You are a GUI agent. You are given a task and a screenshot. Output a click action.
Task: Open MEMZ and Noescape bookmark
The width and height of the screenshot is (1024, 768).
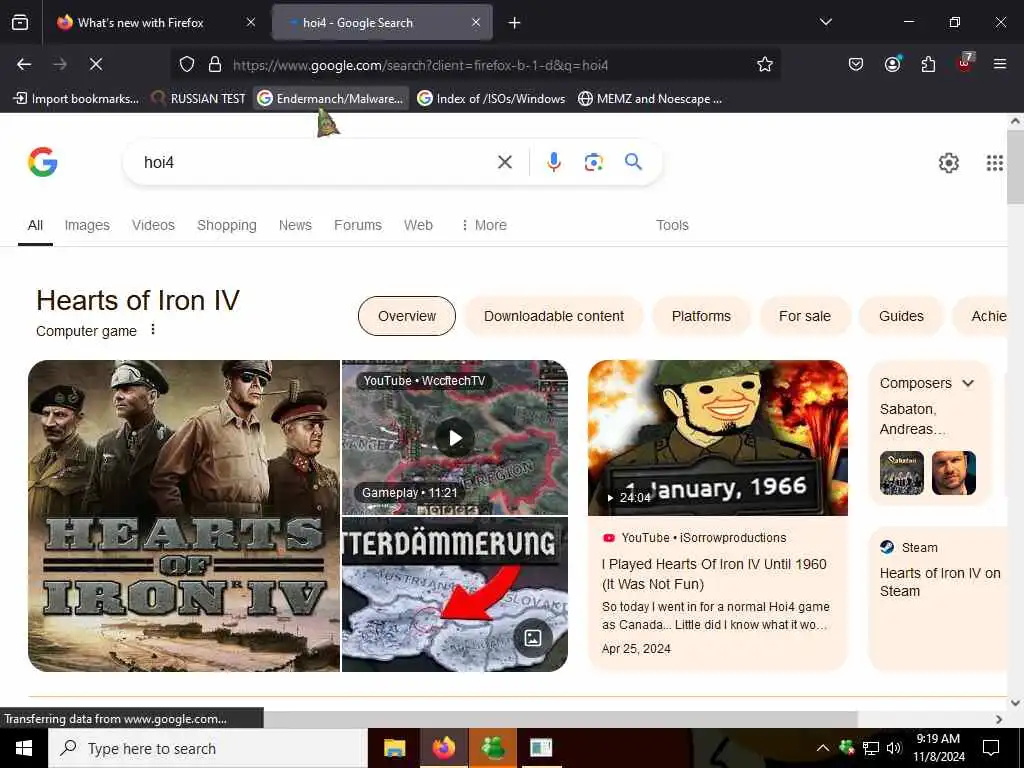(x=650, y=99)
